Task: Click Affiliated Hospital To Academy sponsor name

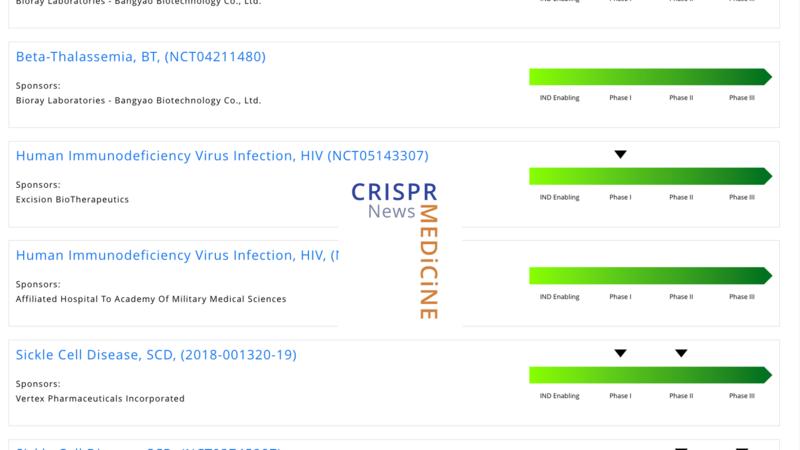Action: [151, 299]
